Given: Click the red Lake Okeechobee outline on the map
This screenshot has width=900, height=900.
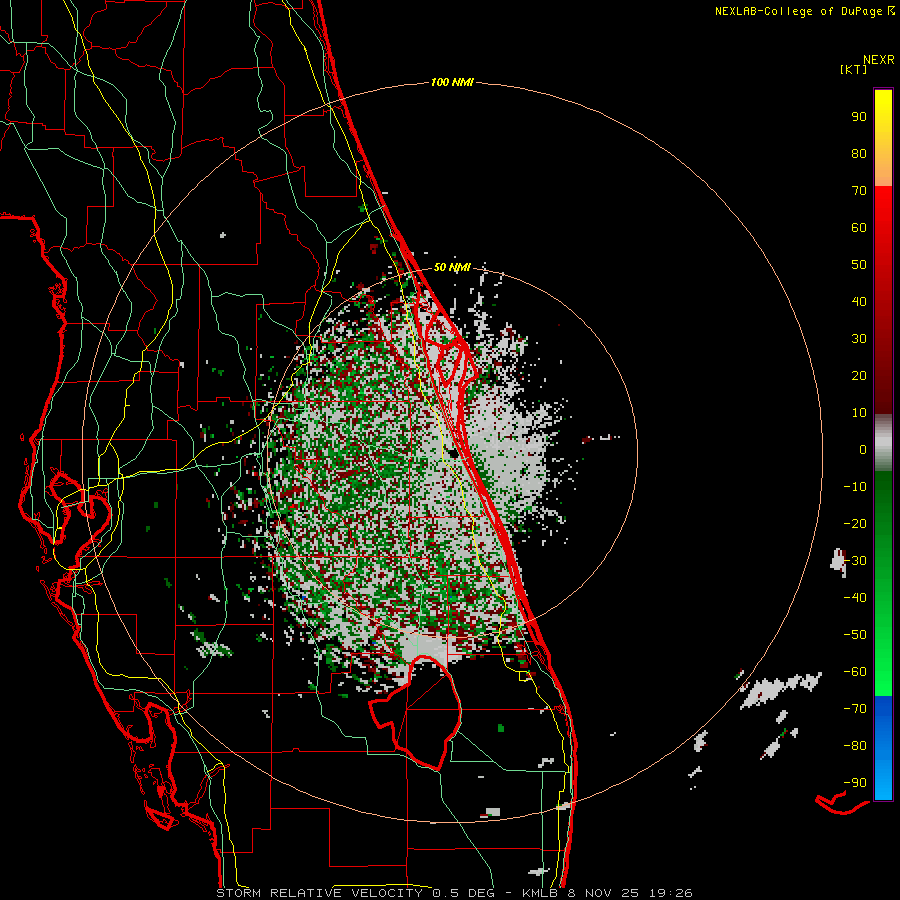Looking at the screenshot, I should point(414,712).
